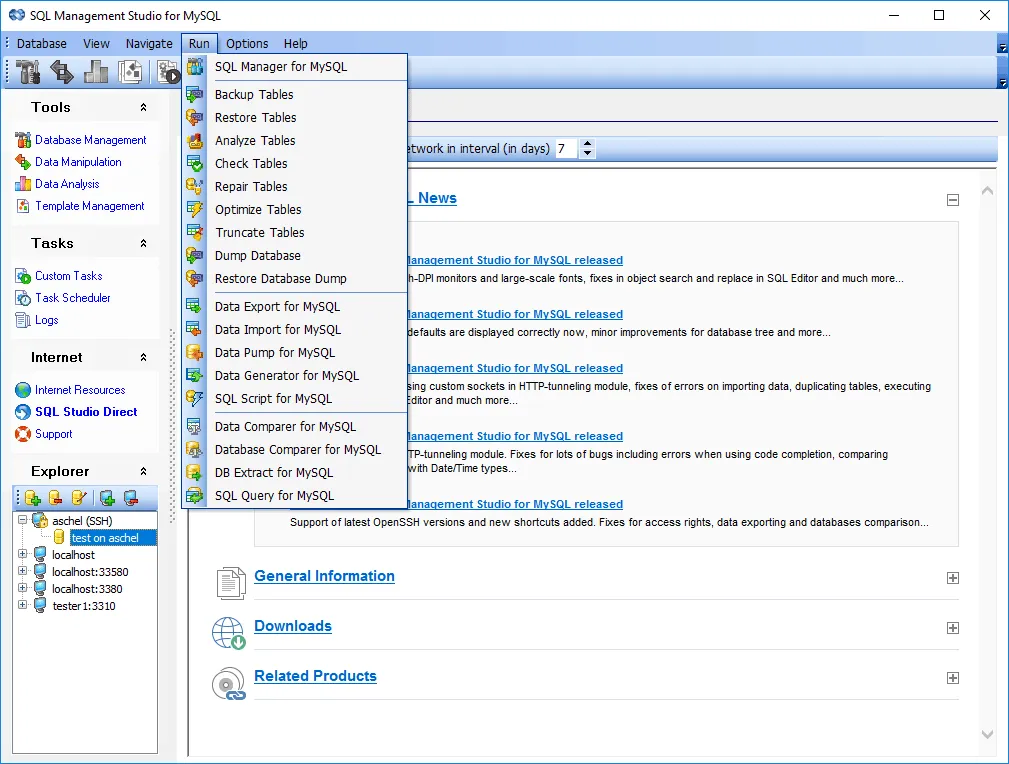This screenshot has width=1009, height=764.
Task: Click the globe icon for Internet Resources
Action: pyautogui.click(x=23, y=389)
